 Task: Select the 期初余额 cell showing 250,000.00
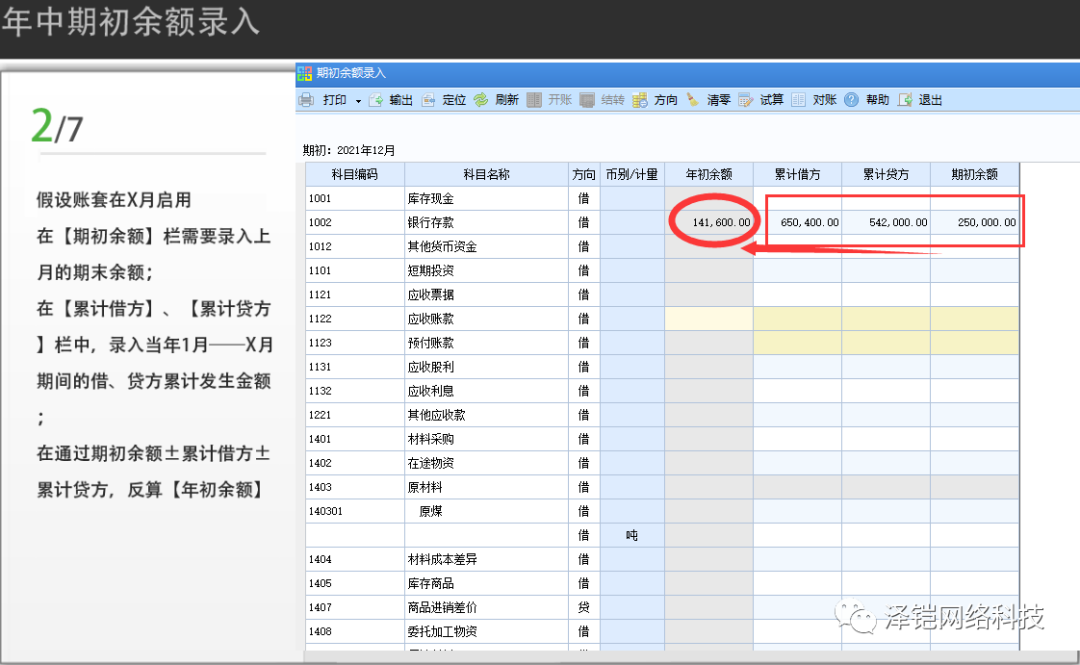click(x=974, y=222)
